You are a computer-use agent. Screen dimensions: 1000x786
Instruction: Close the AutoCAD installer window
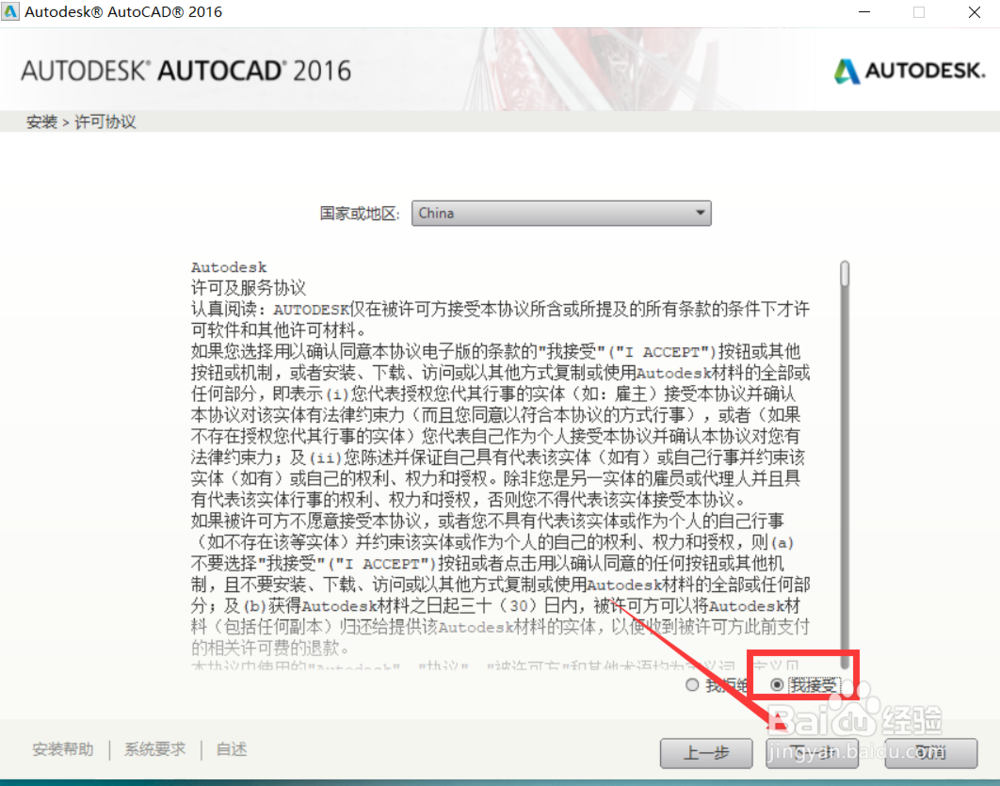974,12
